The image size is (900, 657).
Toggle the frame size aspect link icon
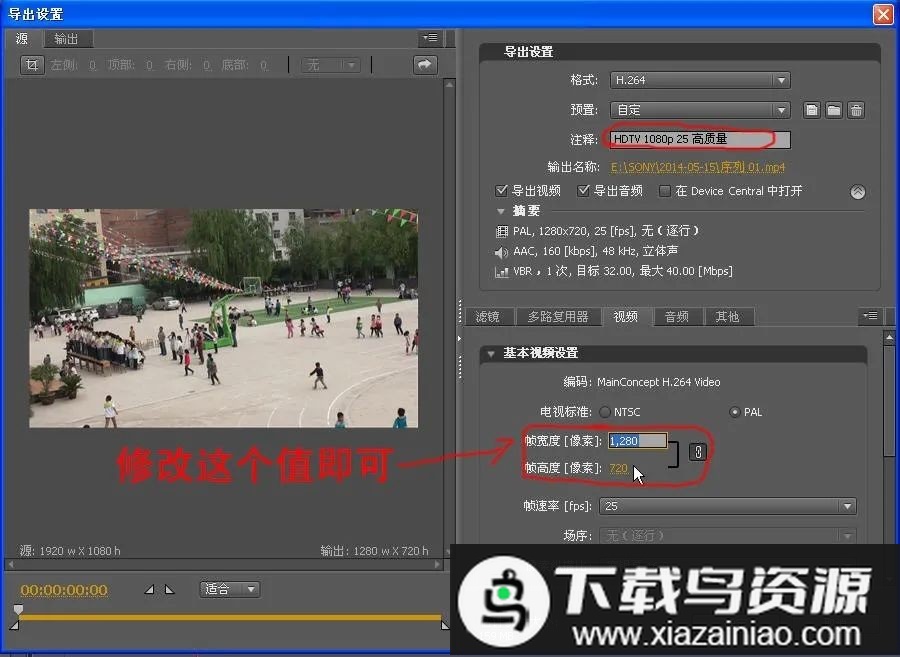point(698,452)
